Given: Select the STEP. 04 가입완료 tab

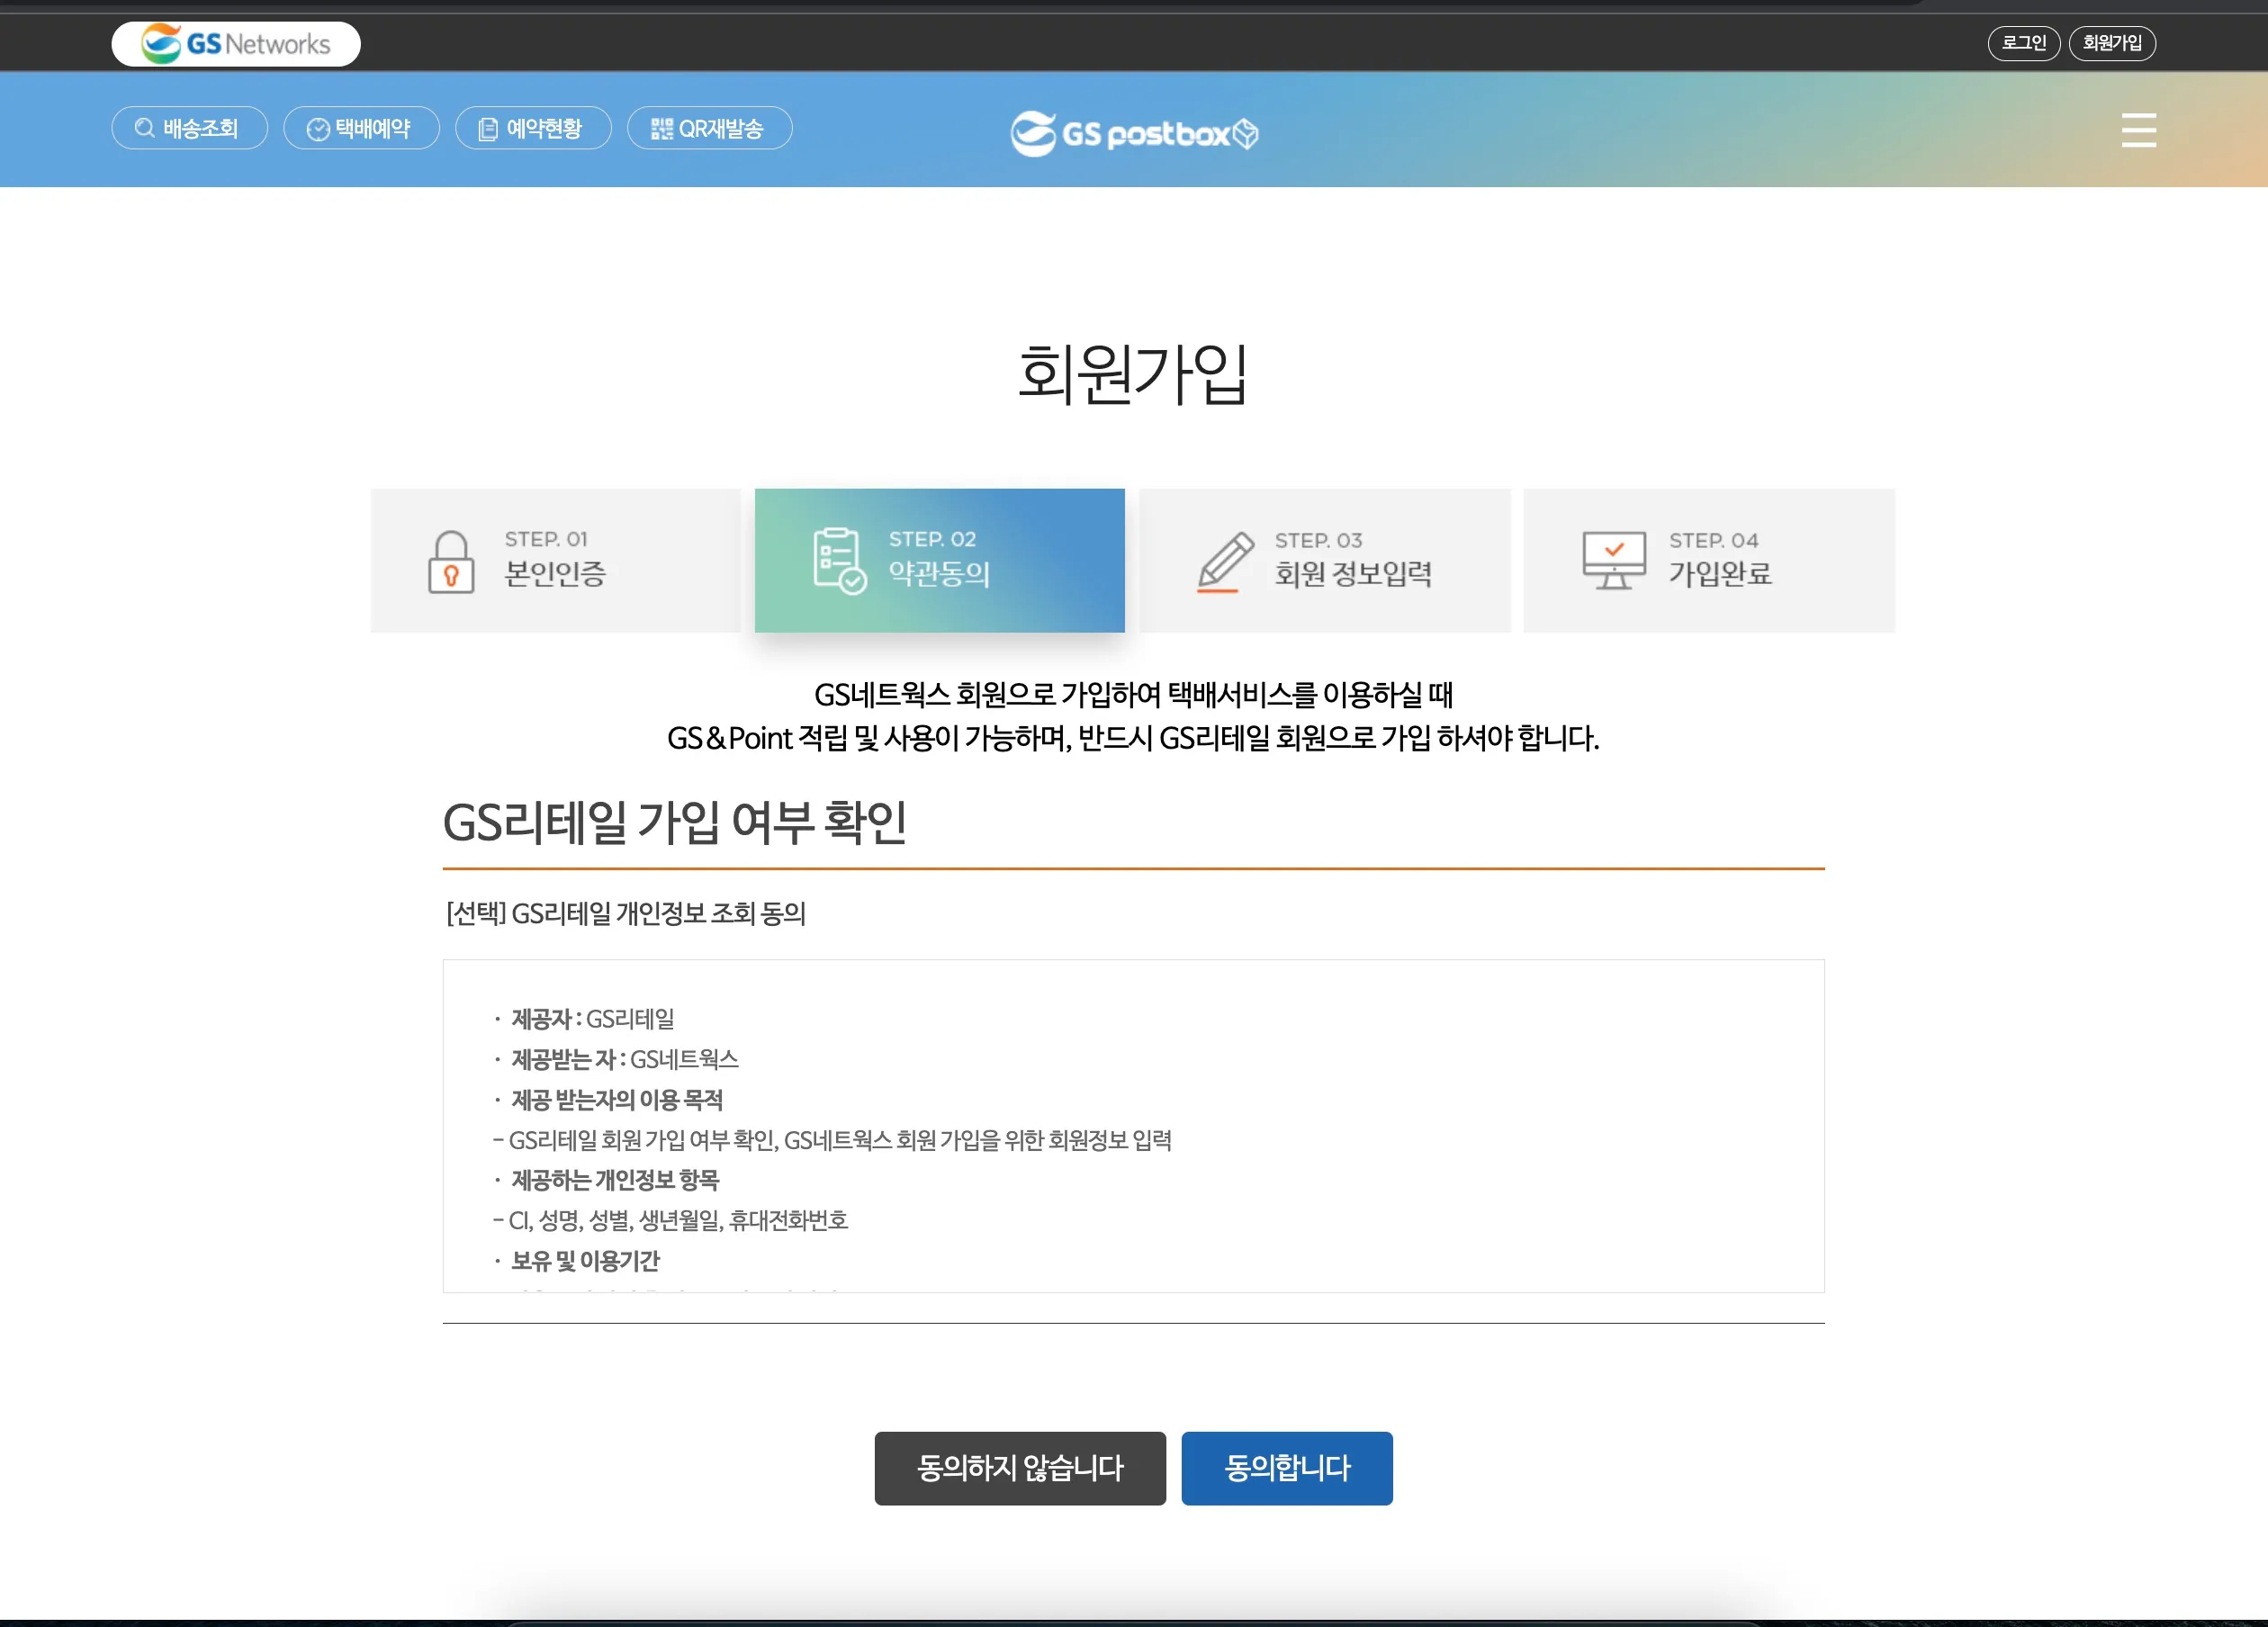Looking at the screenshot, I should click(1709, 560).
